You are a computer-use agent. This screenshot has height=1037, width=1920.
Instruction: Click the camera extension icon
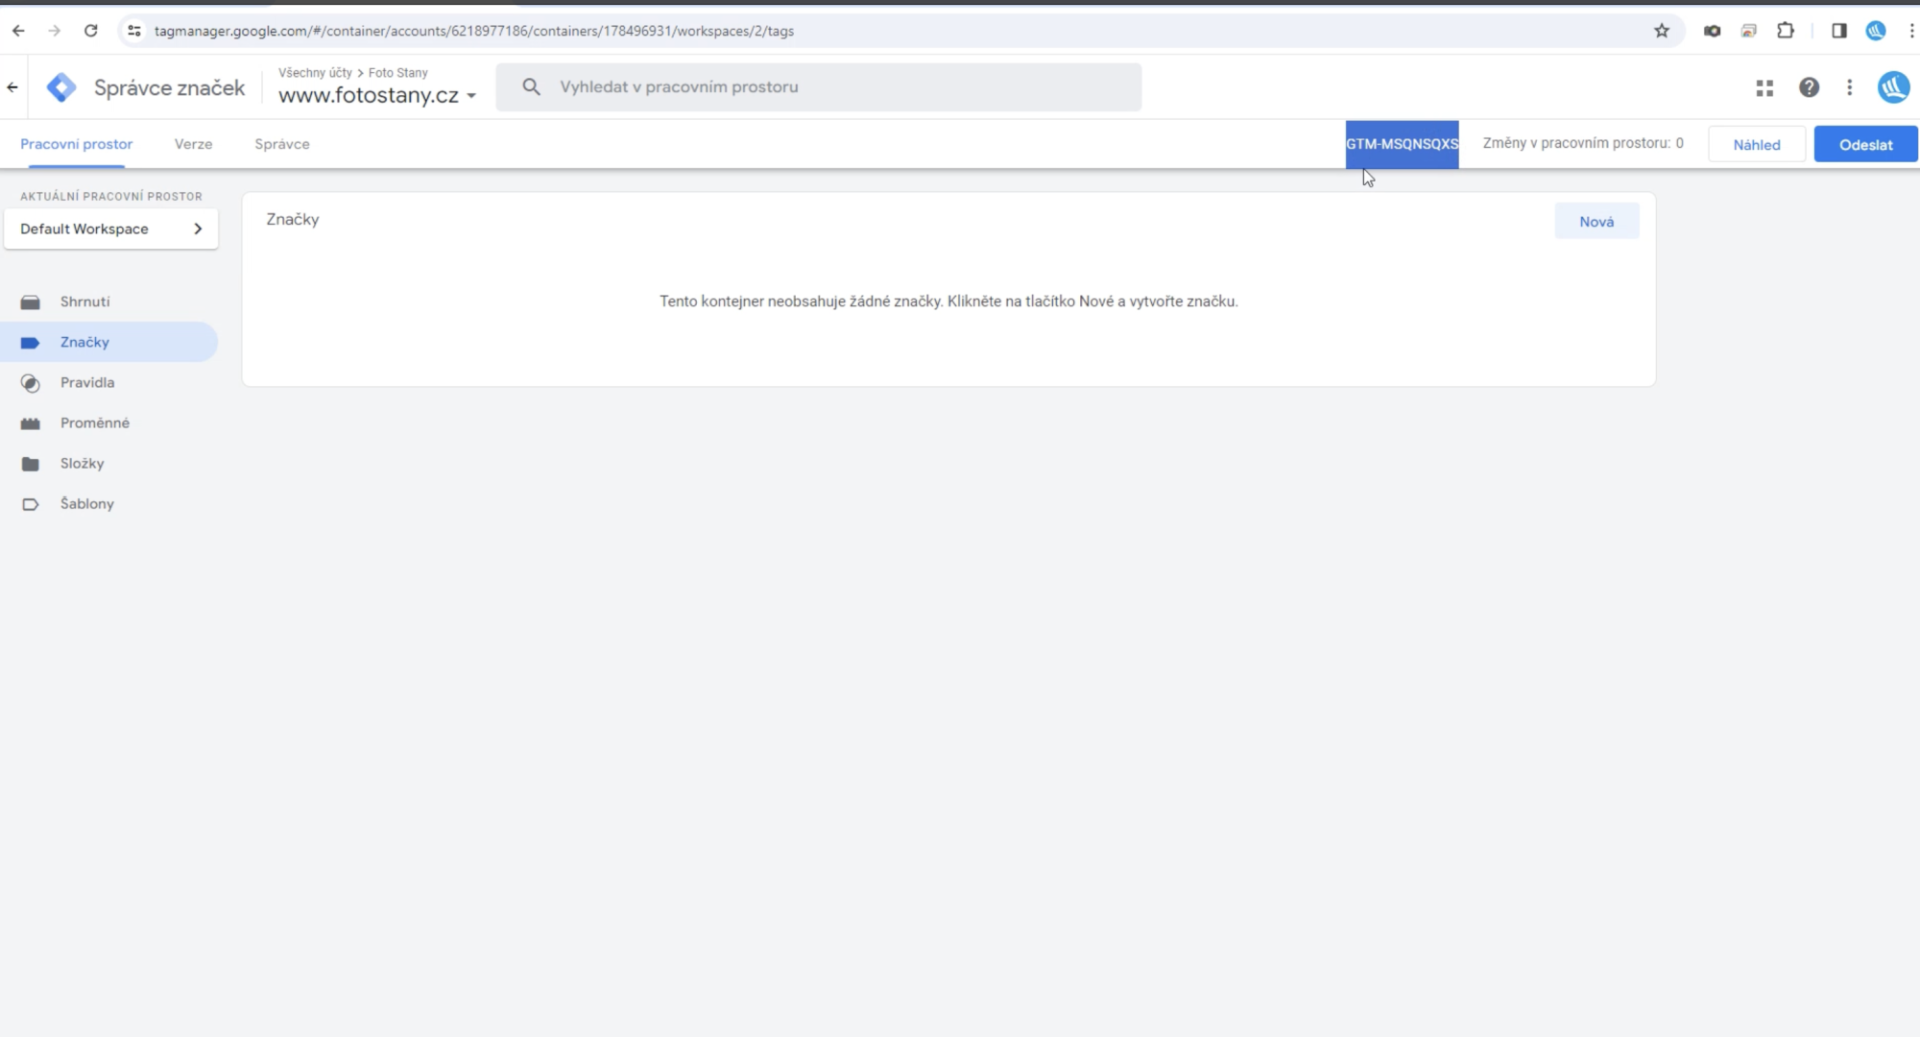pyautogui.click(x=1712, y=31)
